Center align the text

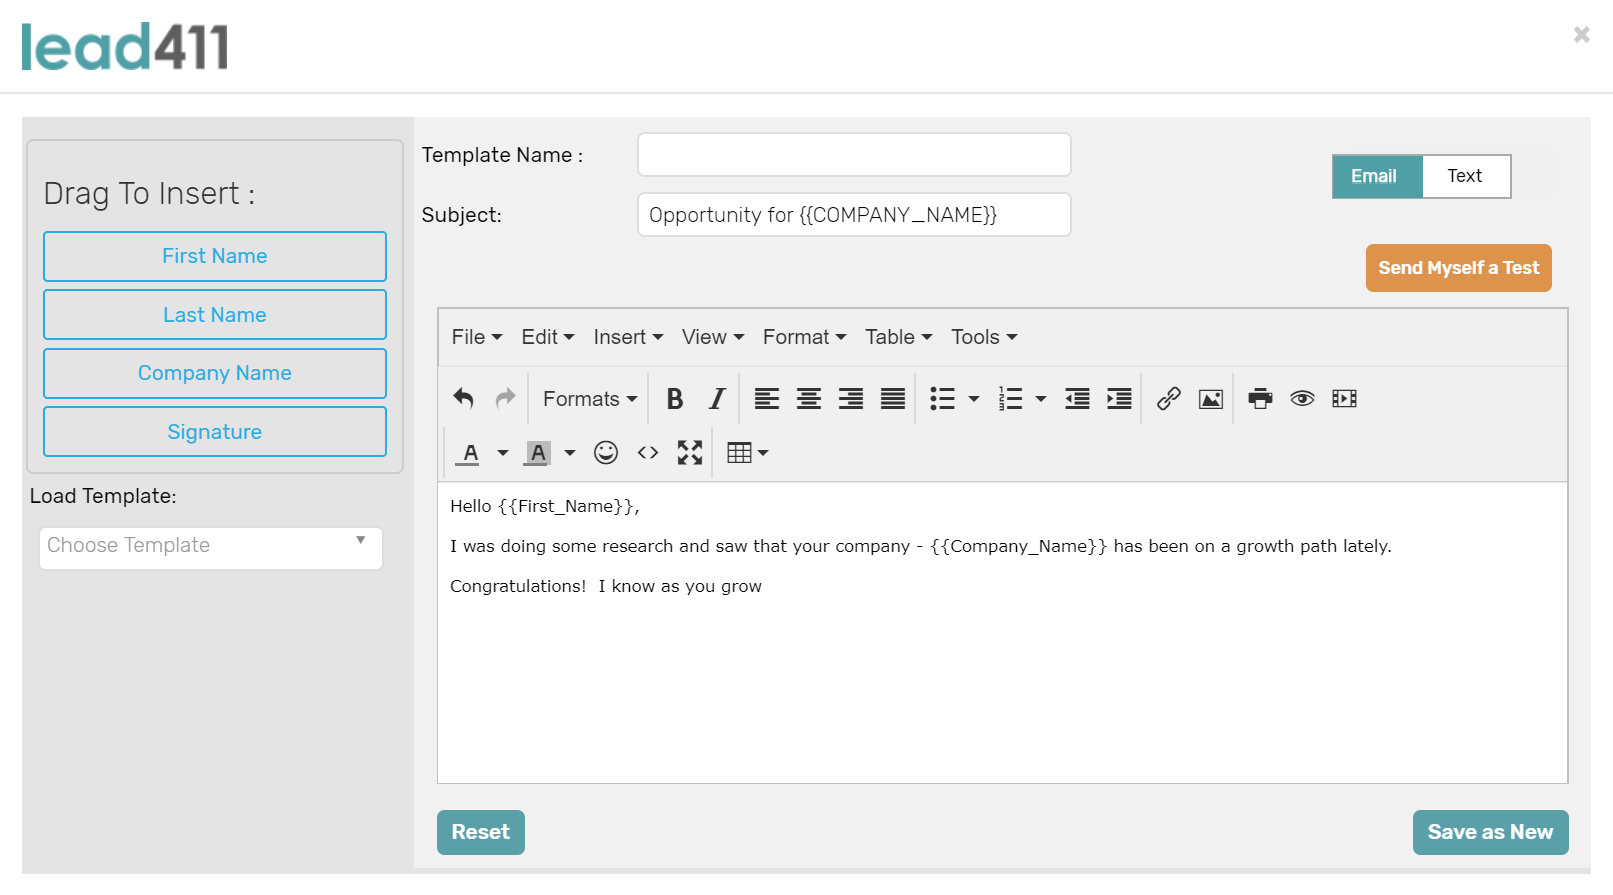(809, 398)
